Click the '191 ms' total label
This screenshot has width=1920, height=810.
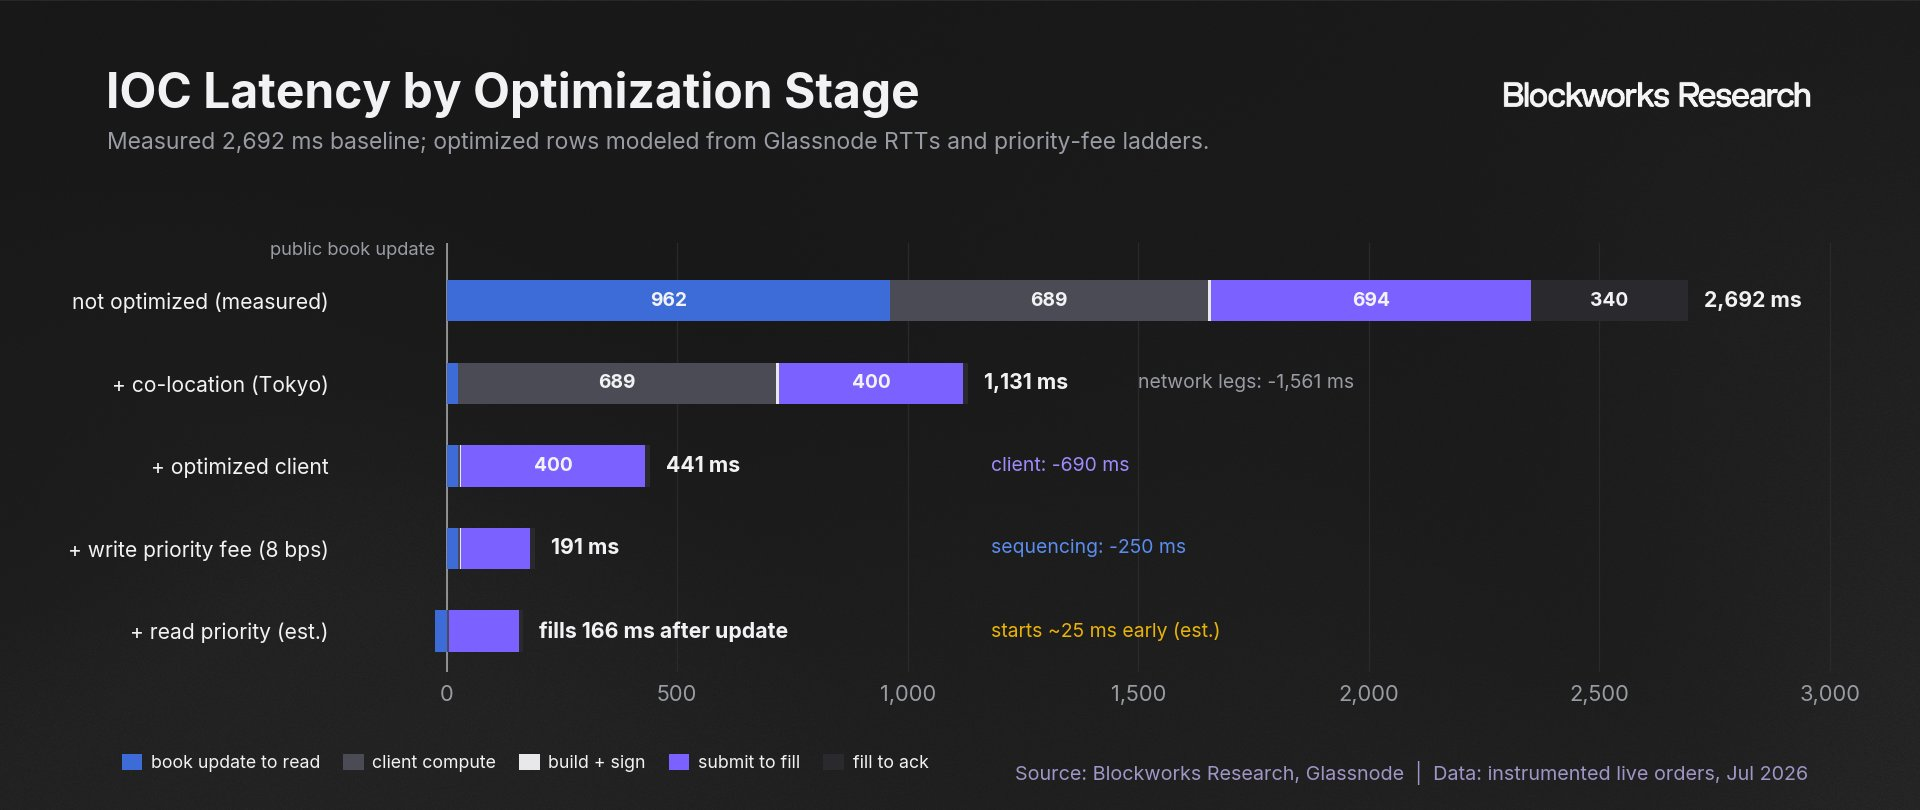coord(585,547)
